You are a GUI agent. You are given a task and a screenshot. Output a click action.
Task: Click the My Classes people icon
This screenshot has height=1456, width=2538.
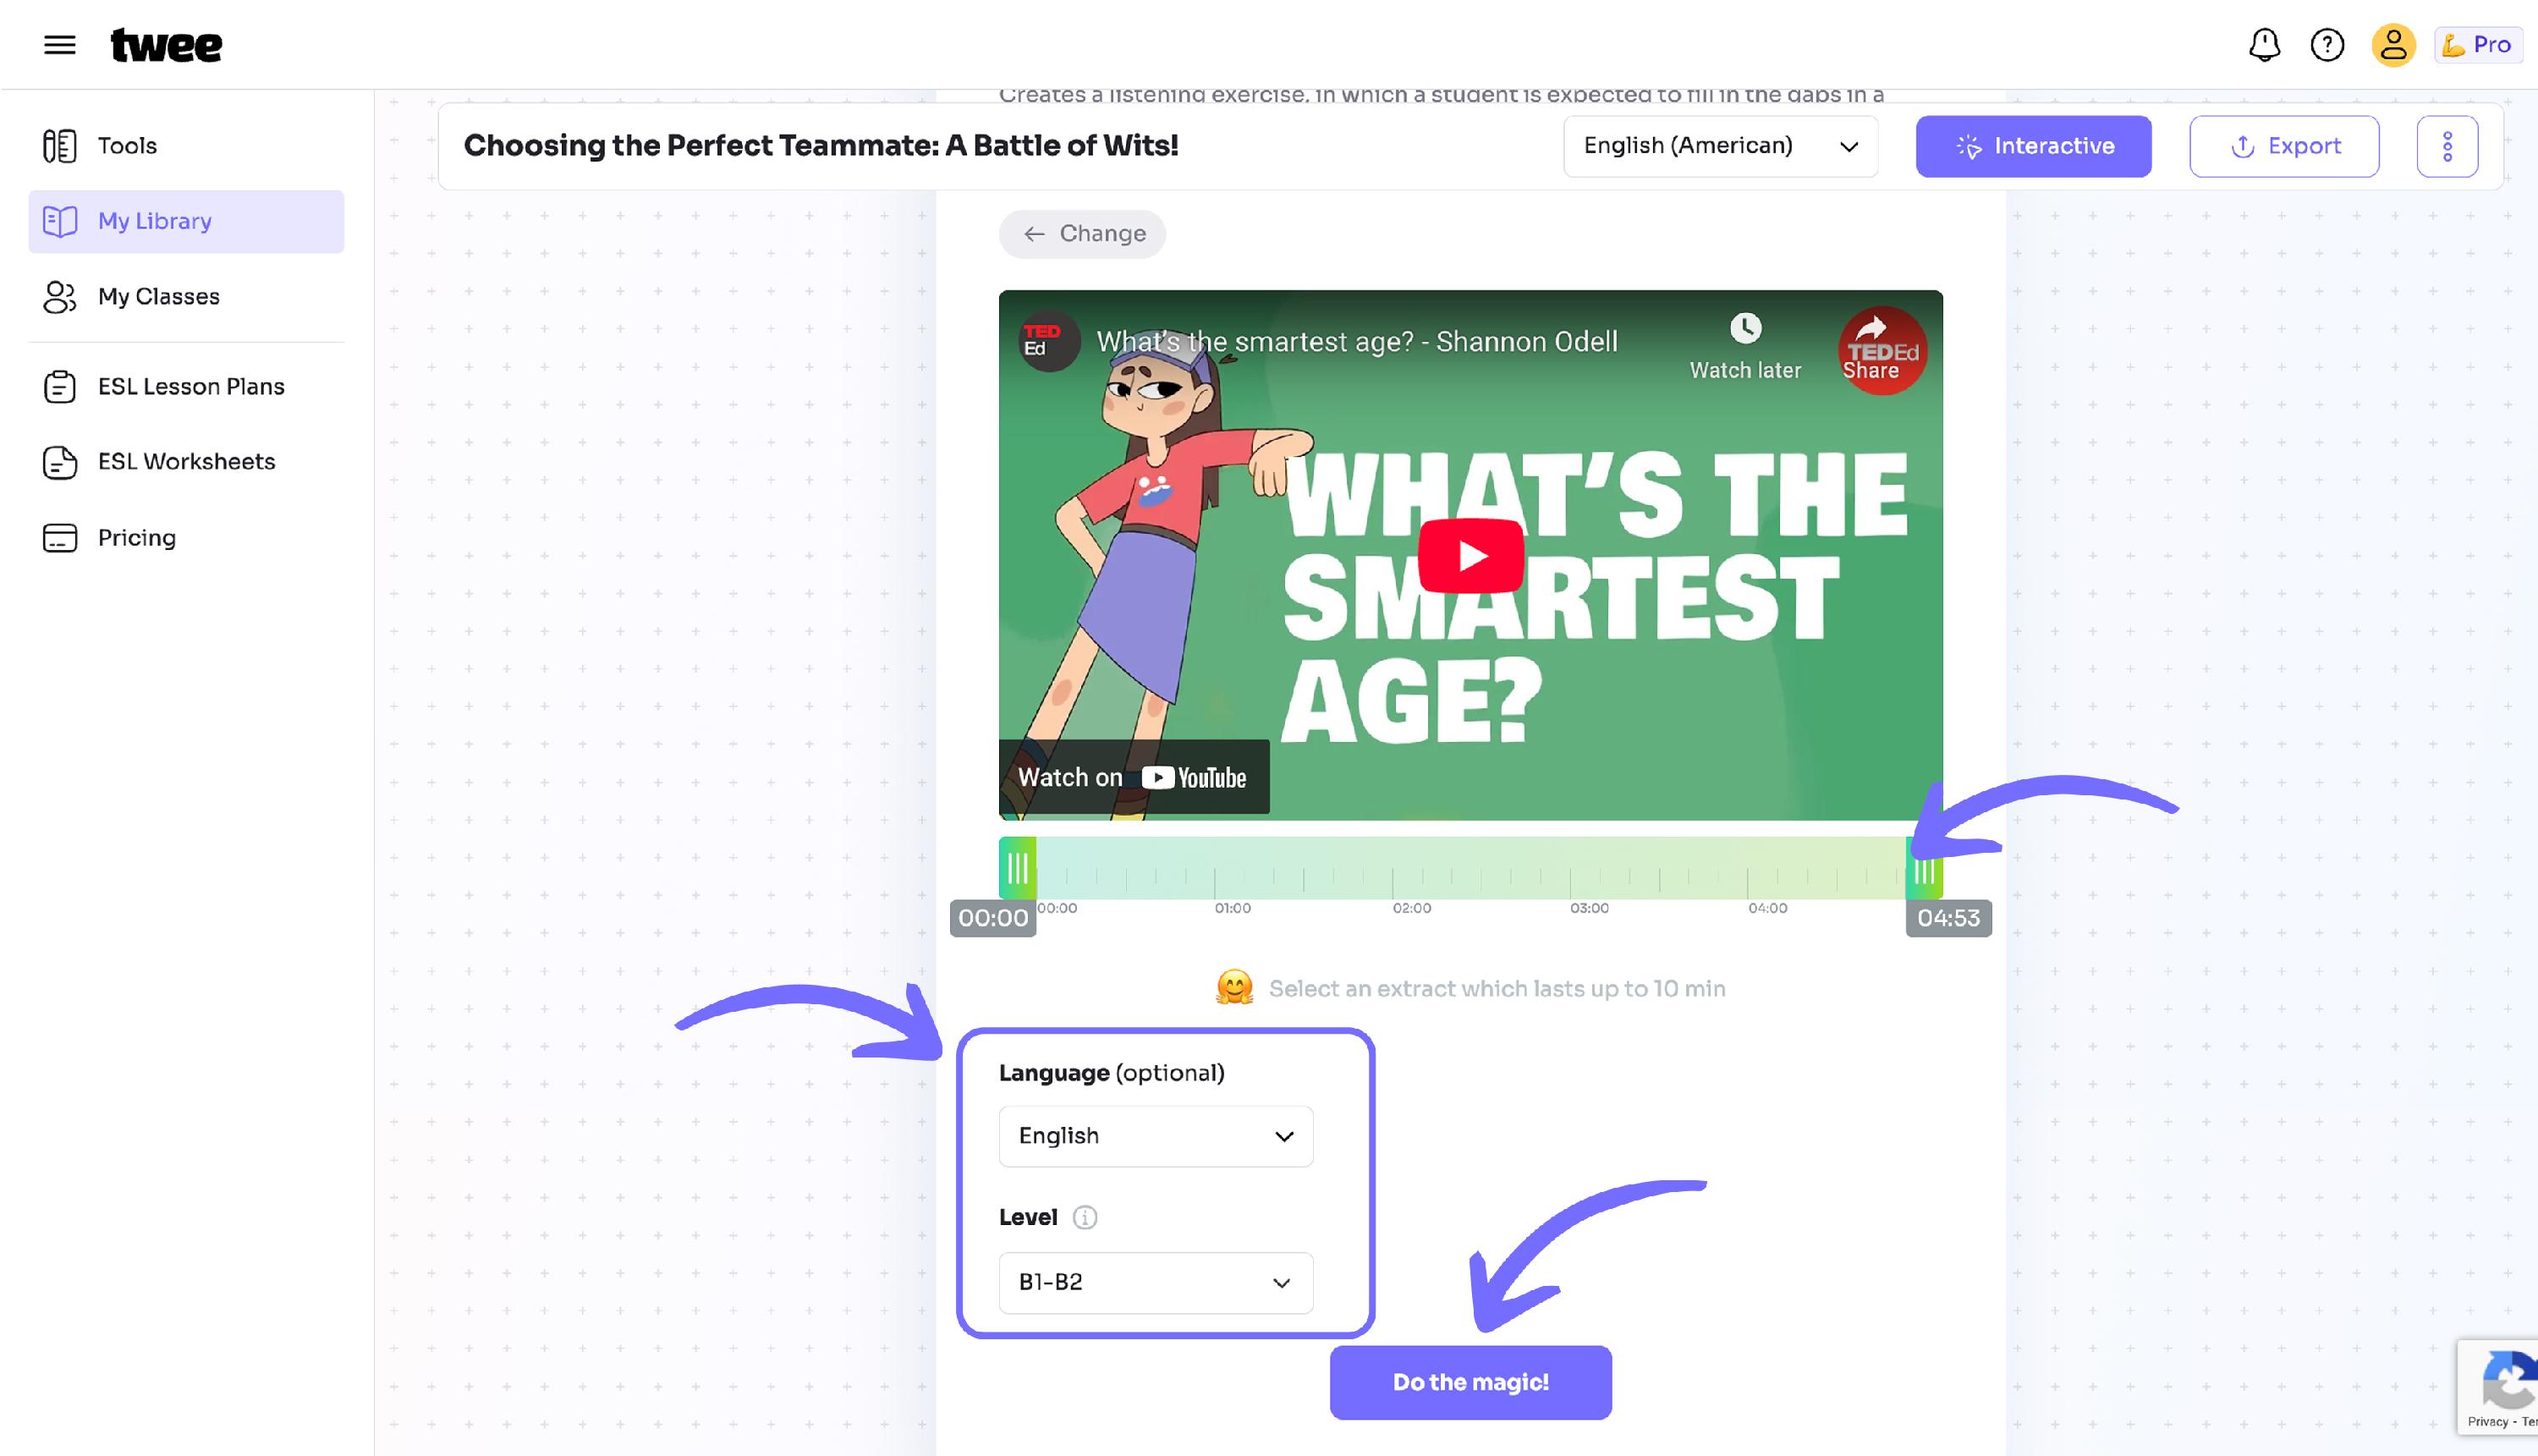[x=60, y=297]
